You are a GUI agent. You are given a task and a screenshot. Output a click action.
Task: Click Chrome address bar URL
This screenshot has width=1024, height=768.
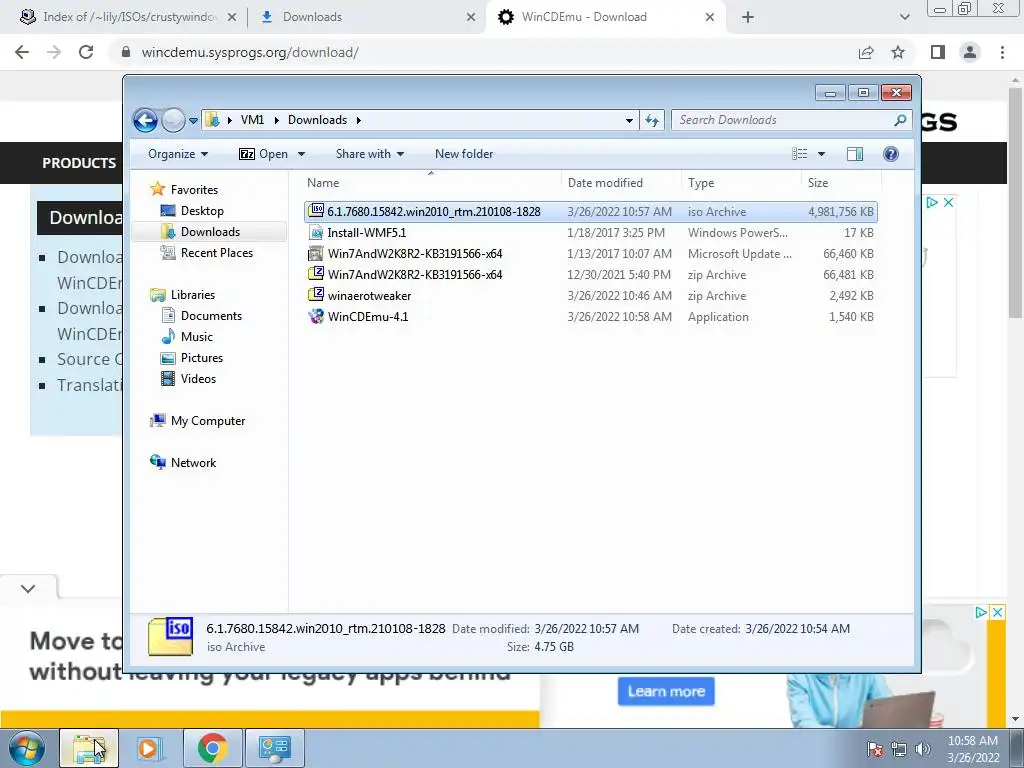pyautogui.click(x=249, y=52)
